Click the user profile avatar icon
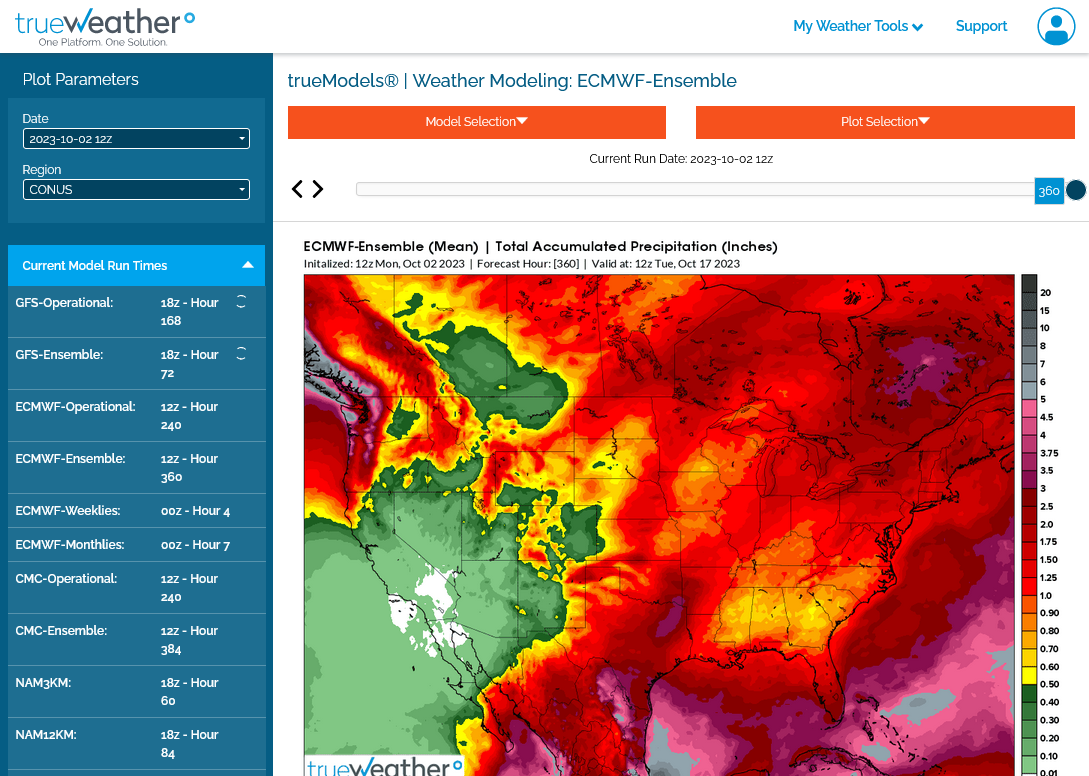The image size is (1089, 776). (x=1056, y=26)
